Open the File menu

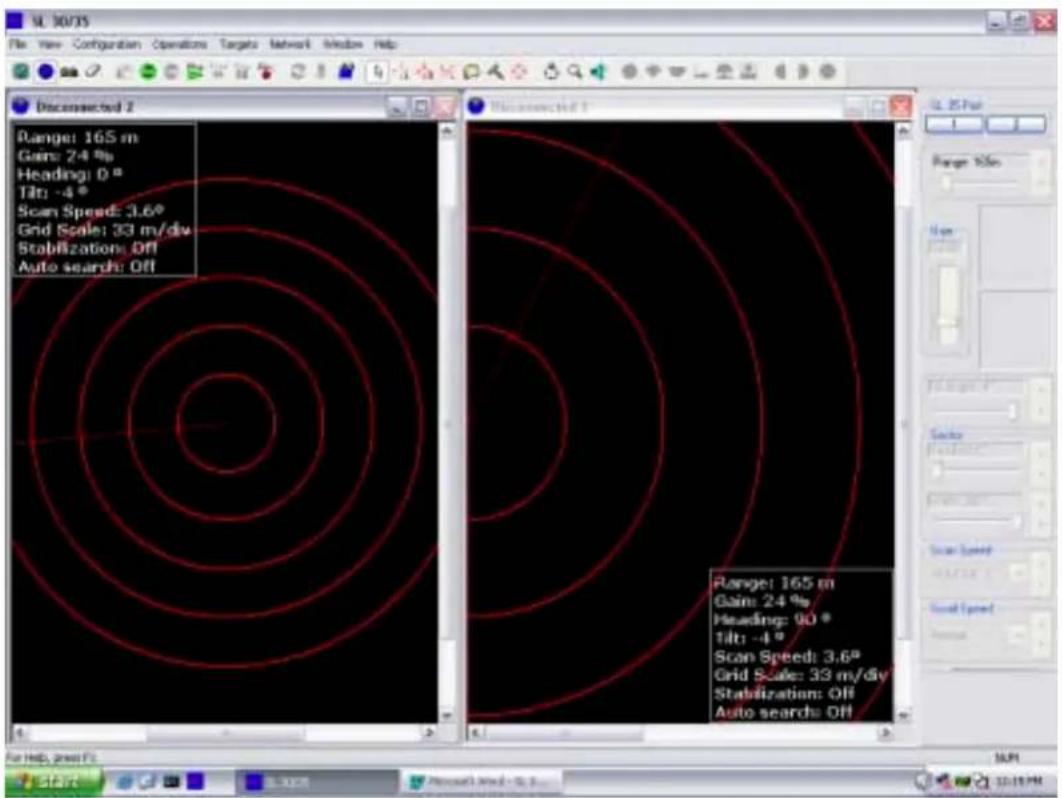pyautogui.click(x=18, y=44)
